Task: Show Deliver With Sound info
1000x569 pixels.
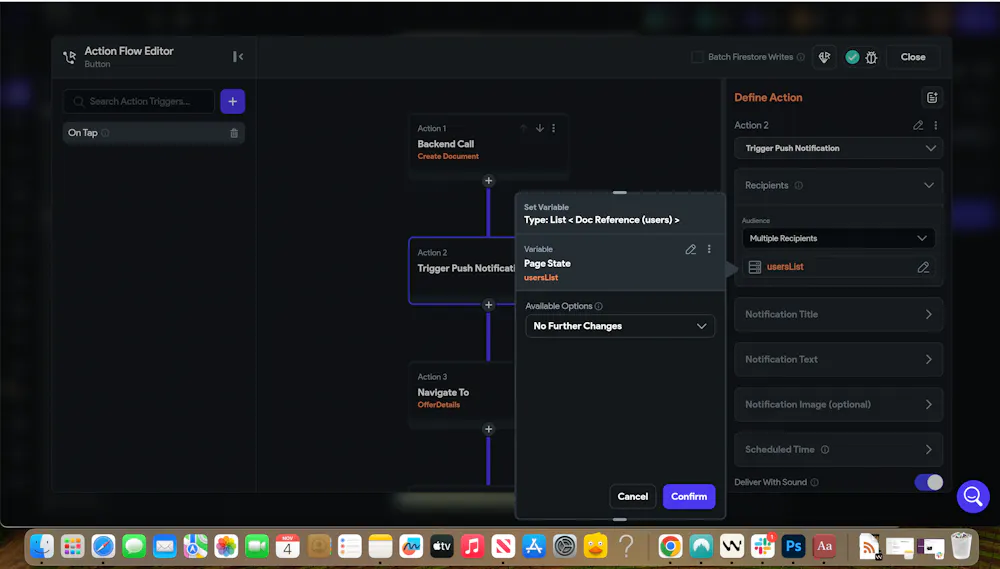Action: [814, 482]
